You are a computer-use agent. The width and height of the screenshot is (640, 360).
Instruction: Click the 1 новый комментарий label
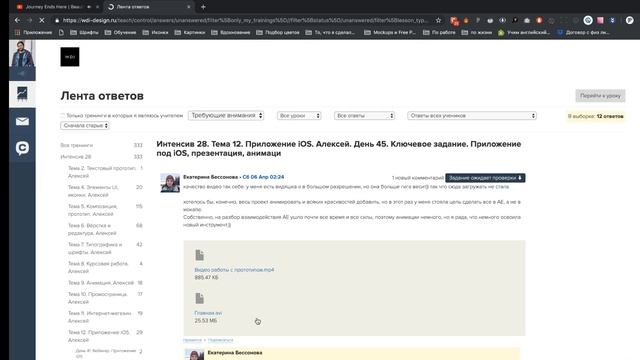click(418, 178)
